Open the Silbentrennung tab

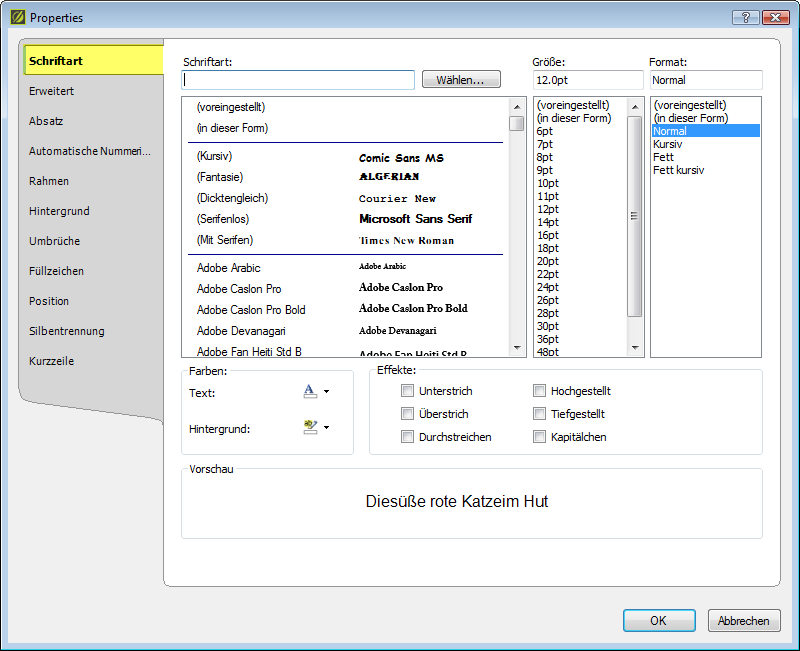[x=67, y=331]
